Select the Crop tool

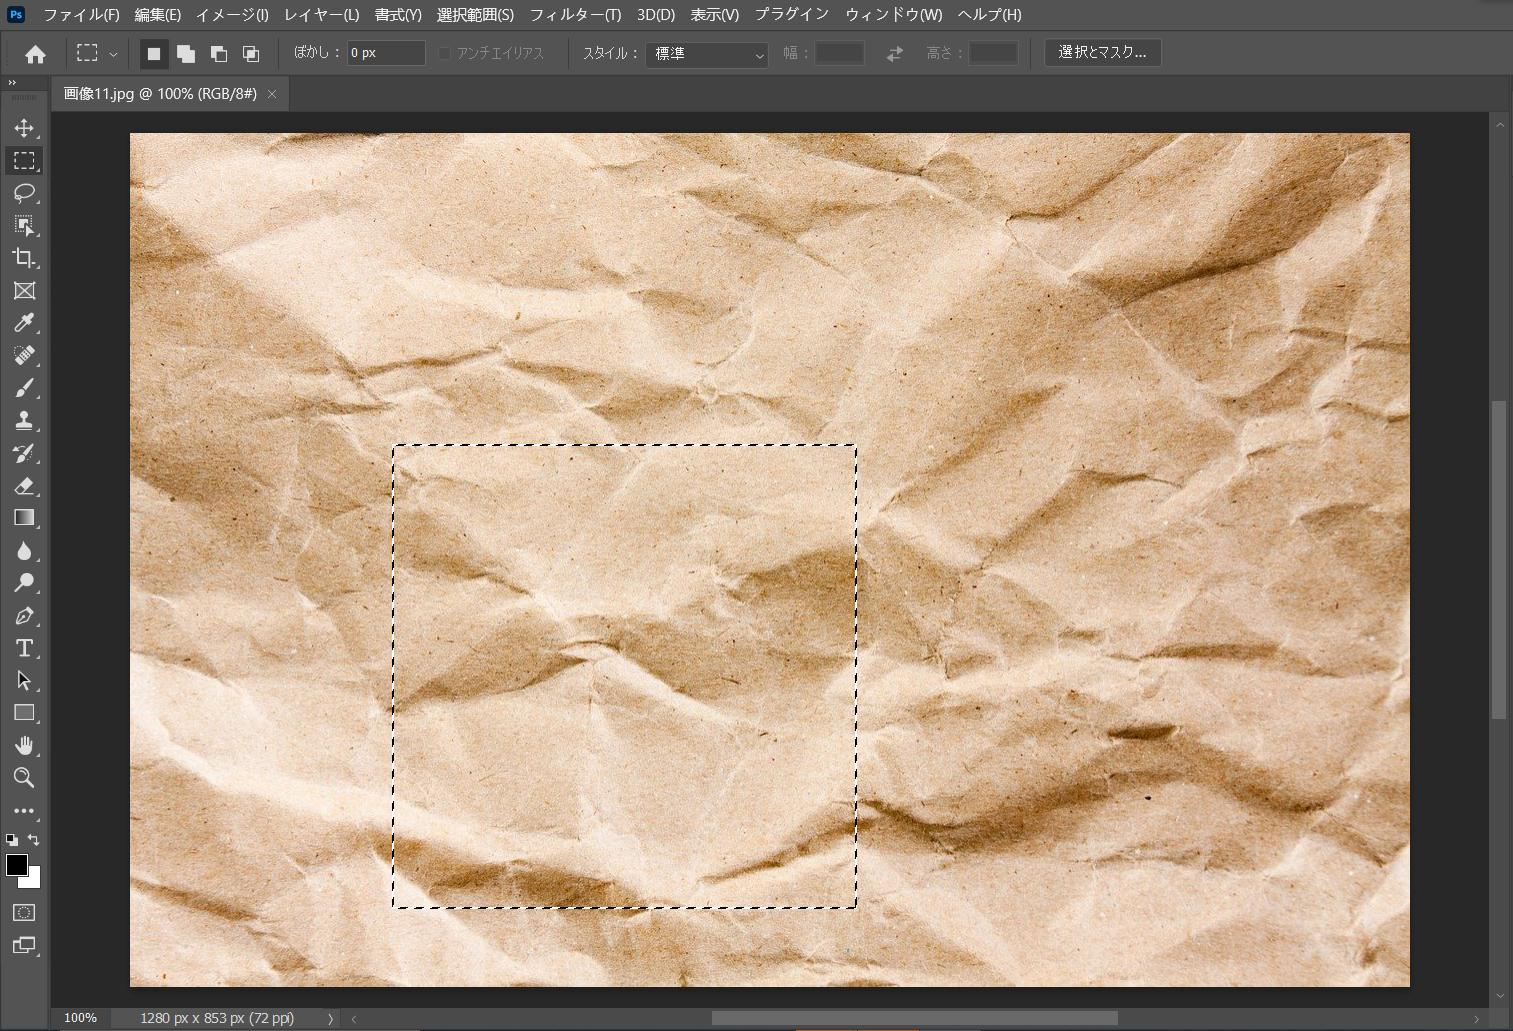(x=24, y=258)
